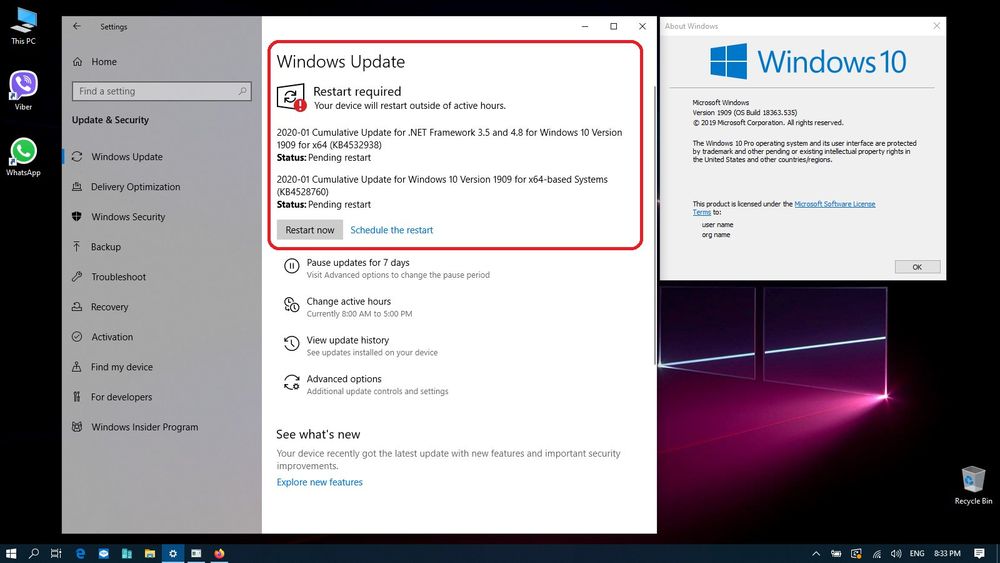This screenshot has height=563, width=1000.
Task: Click the Troubleshoot wrench icon
Action: [x=77, y=277]
